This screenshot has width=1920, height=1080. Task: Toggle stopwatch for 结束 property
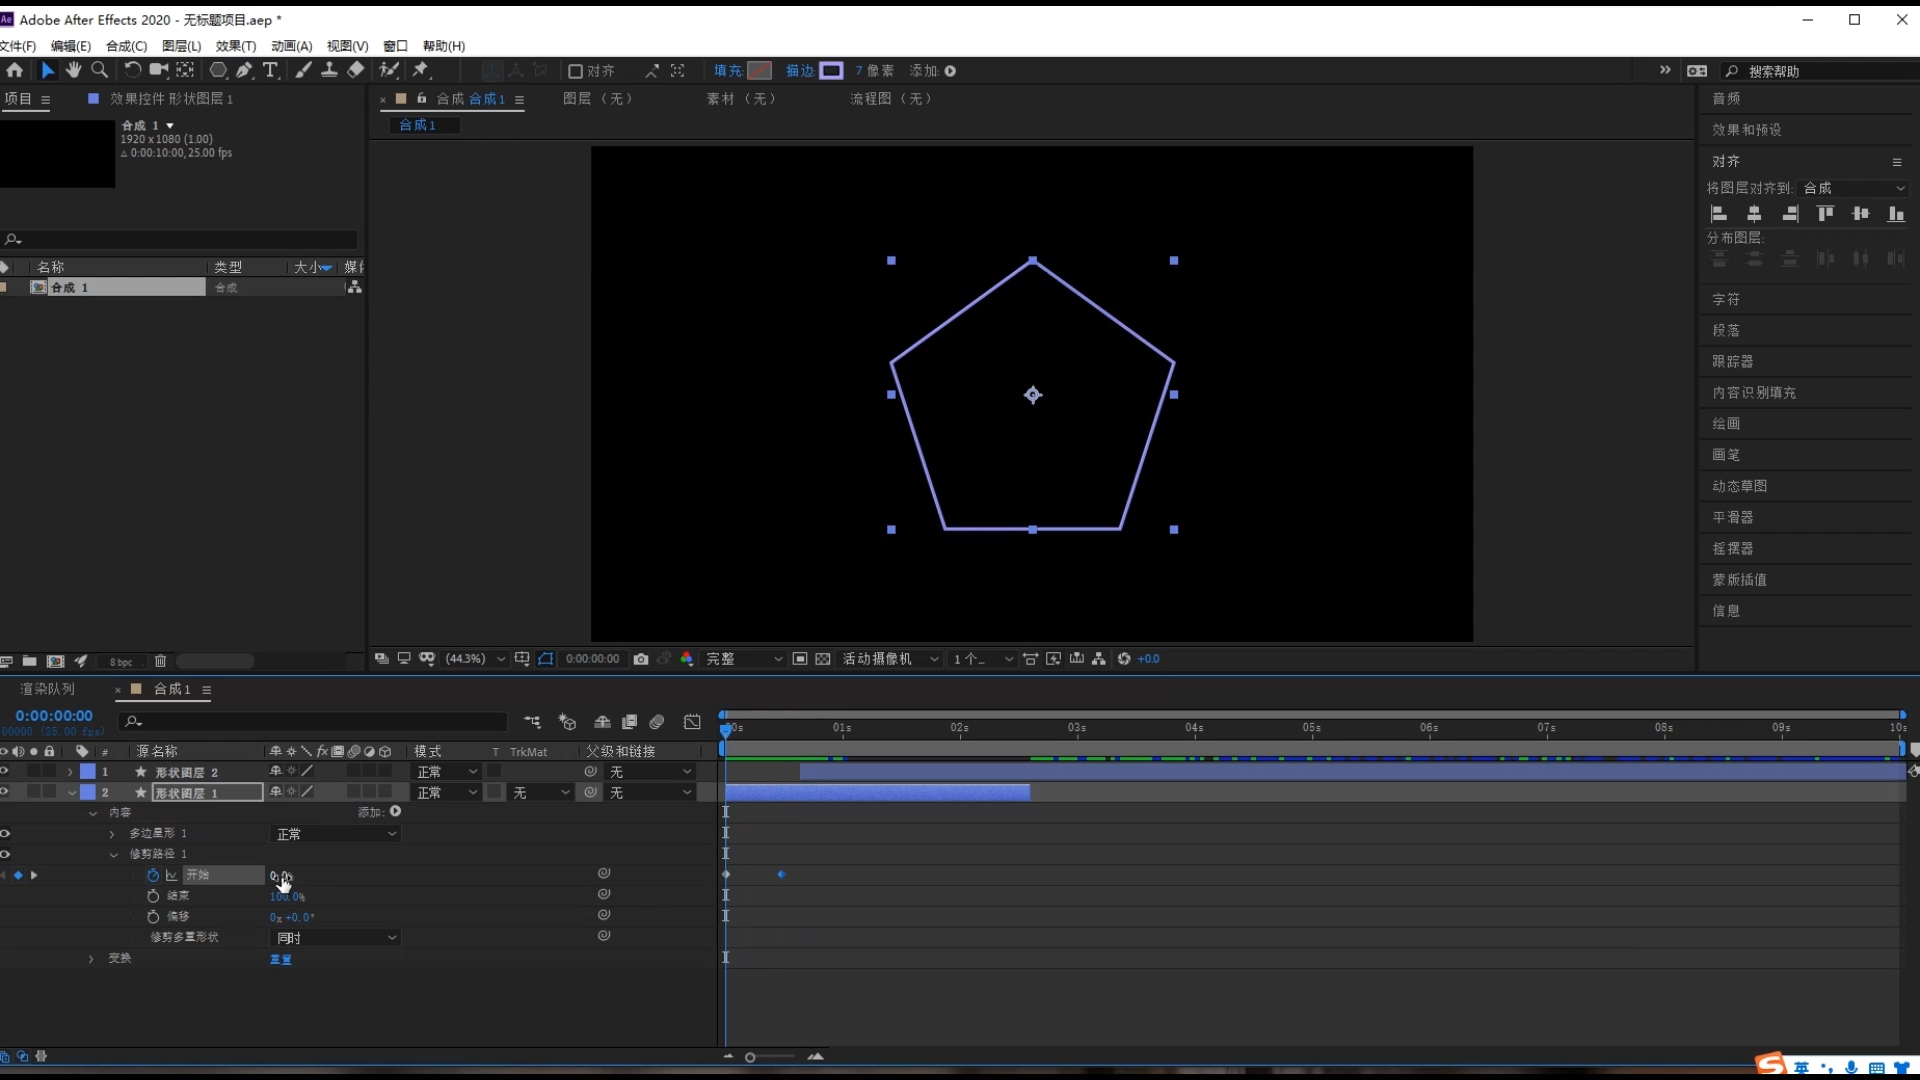click(x=153, y=896)
